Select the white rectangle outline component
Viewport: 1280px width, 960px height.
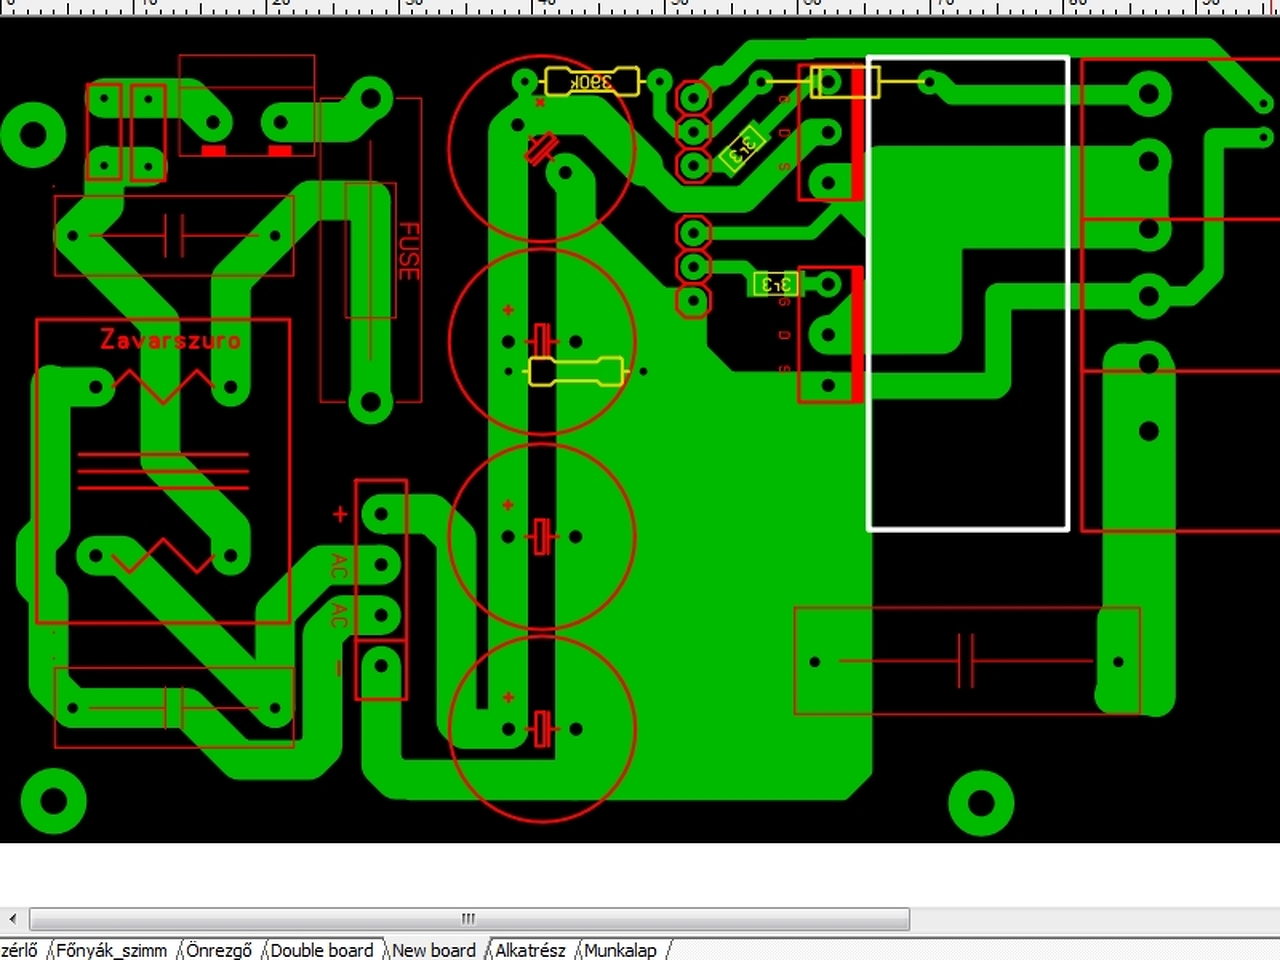coord(968,292)
